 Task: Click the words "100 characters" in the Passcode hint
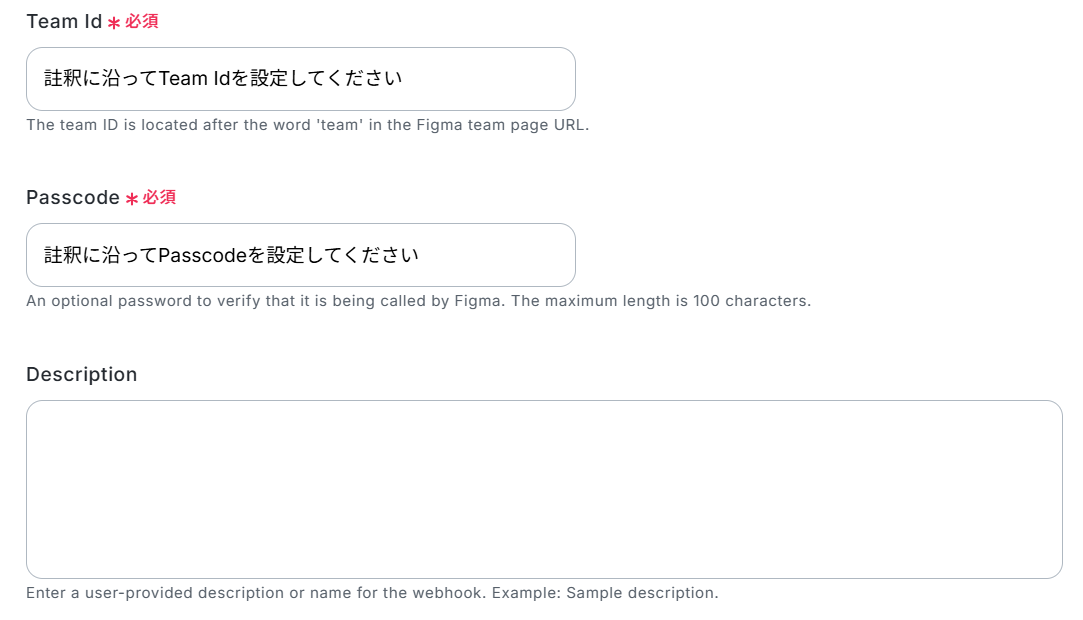[752, 301]
